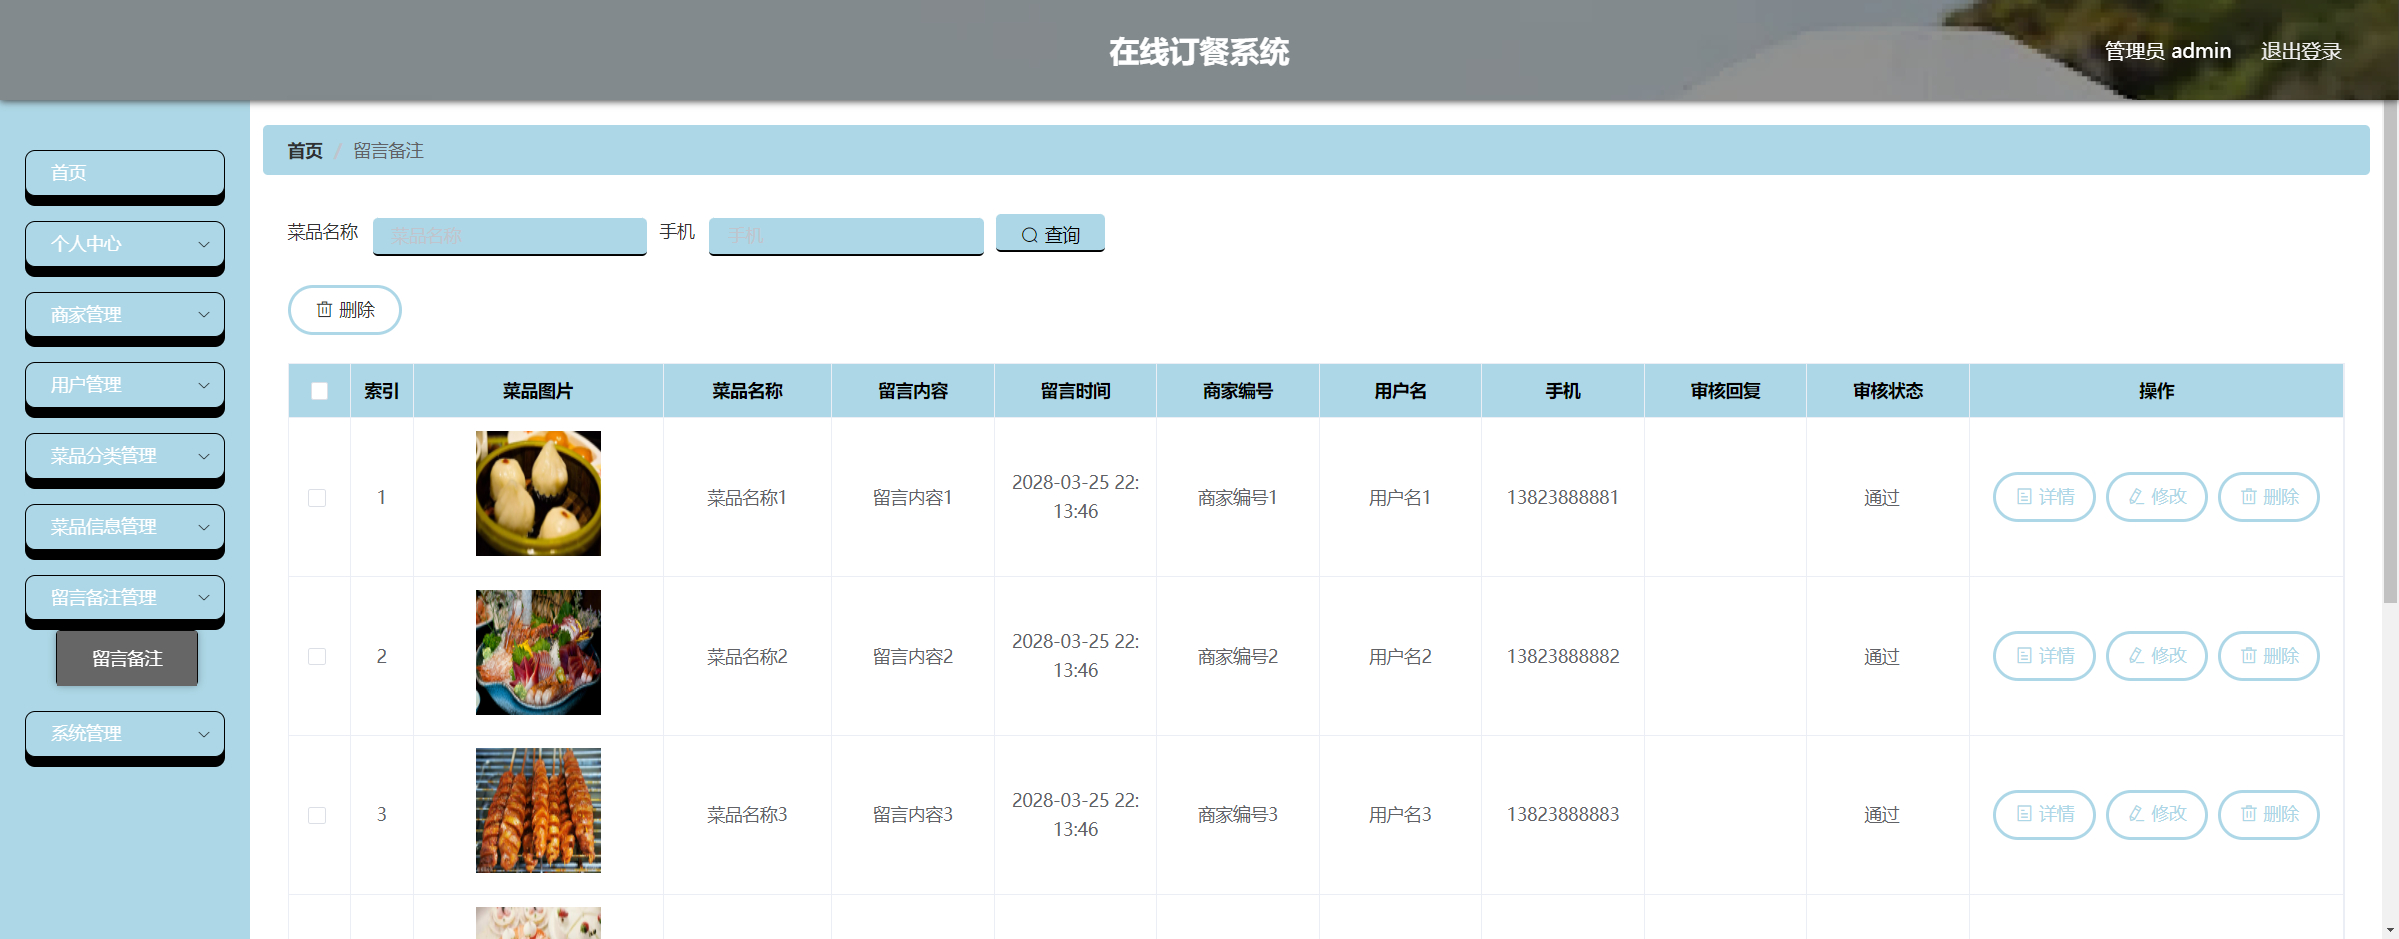Viewport: 2399px width, 939px height.
Task: Expand 商家管理 menu chevron
Action: pyautogui.click(x=204, y=315)
